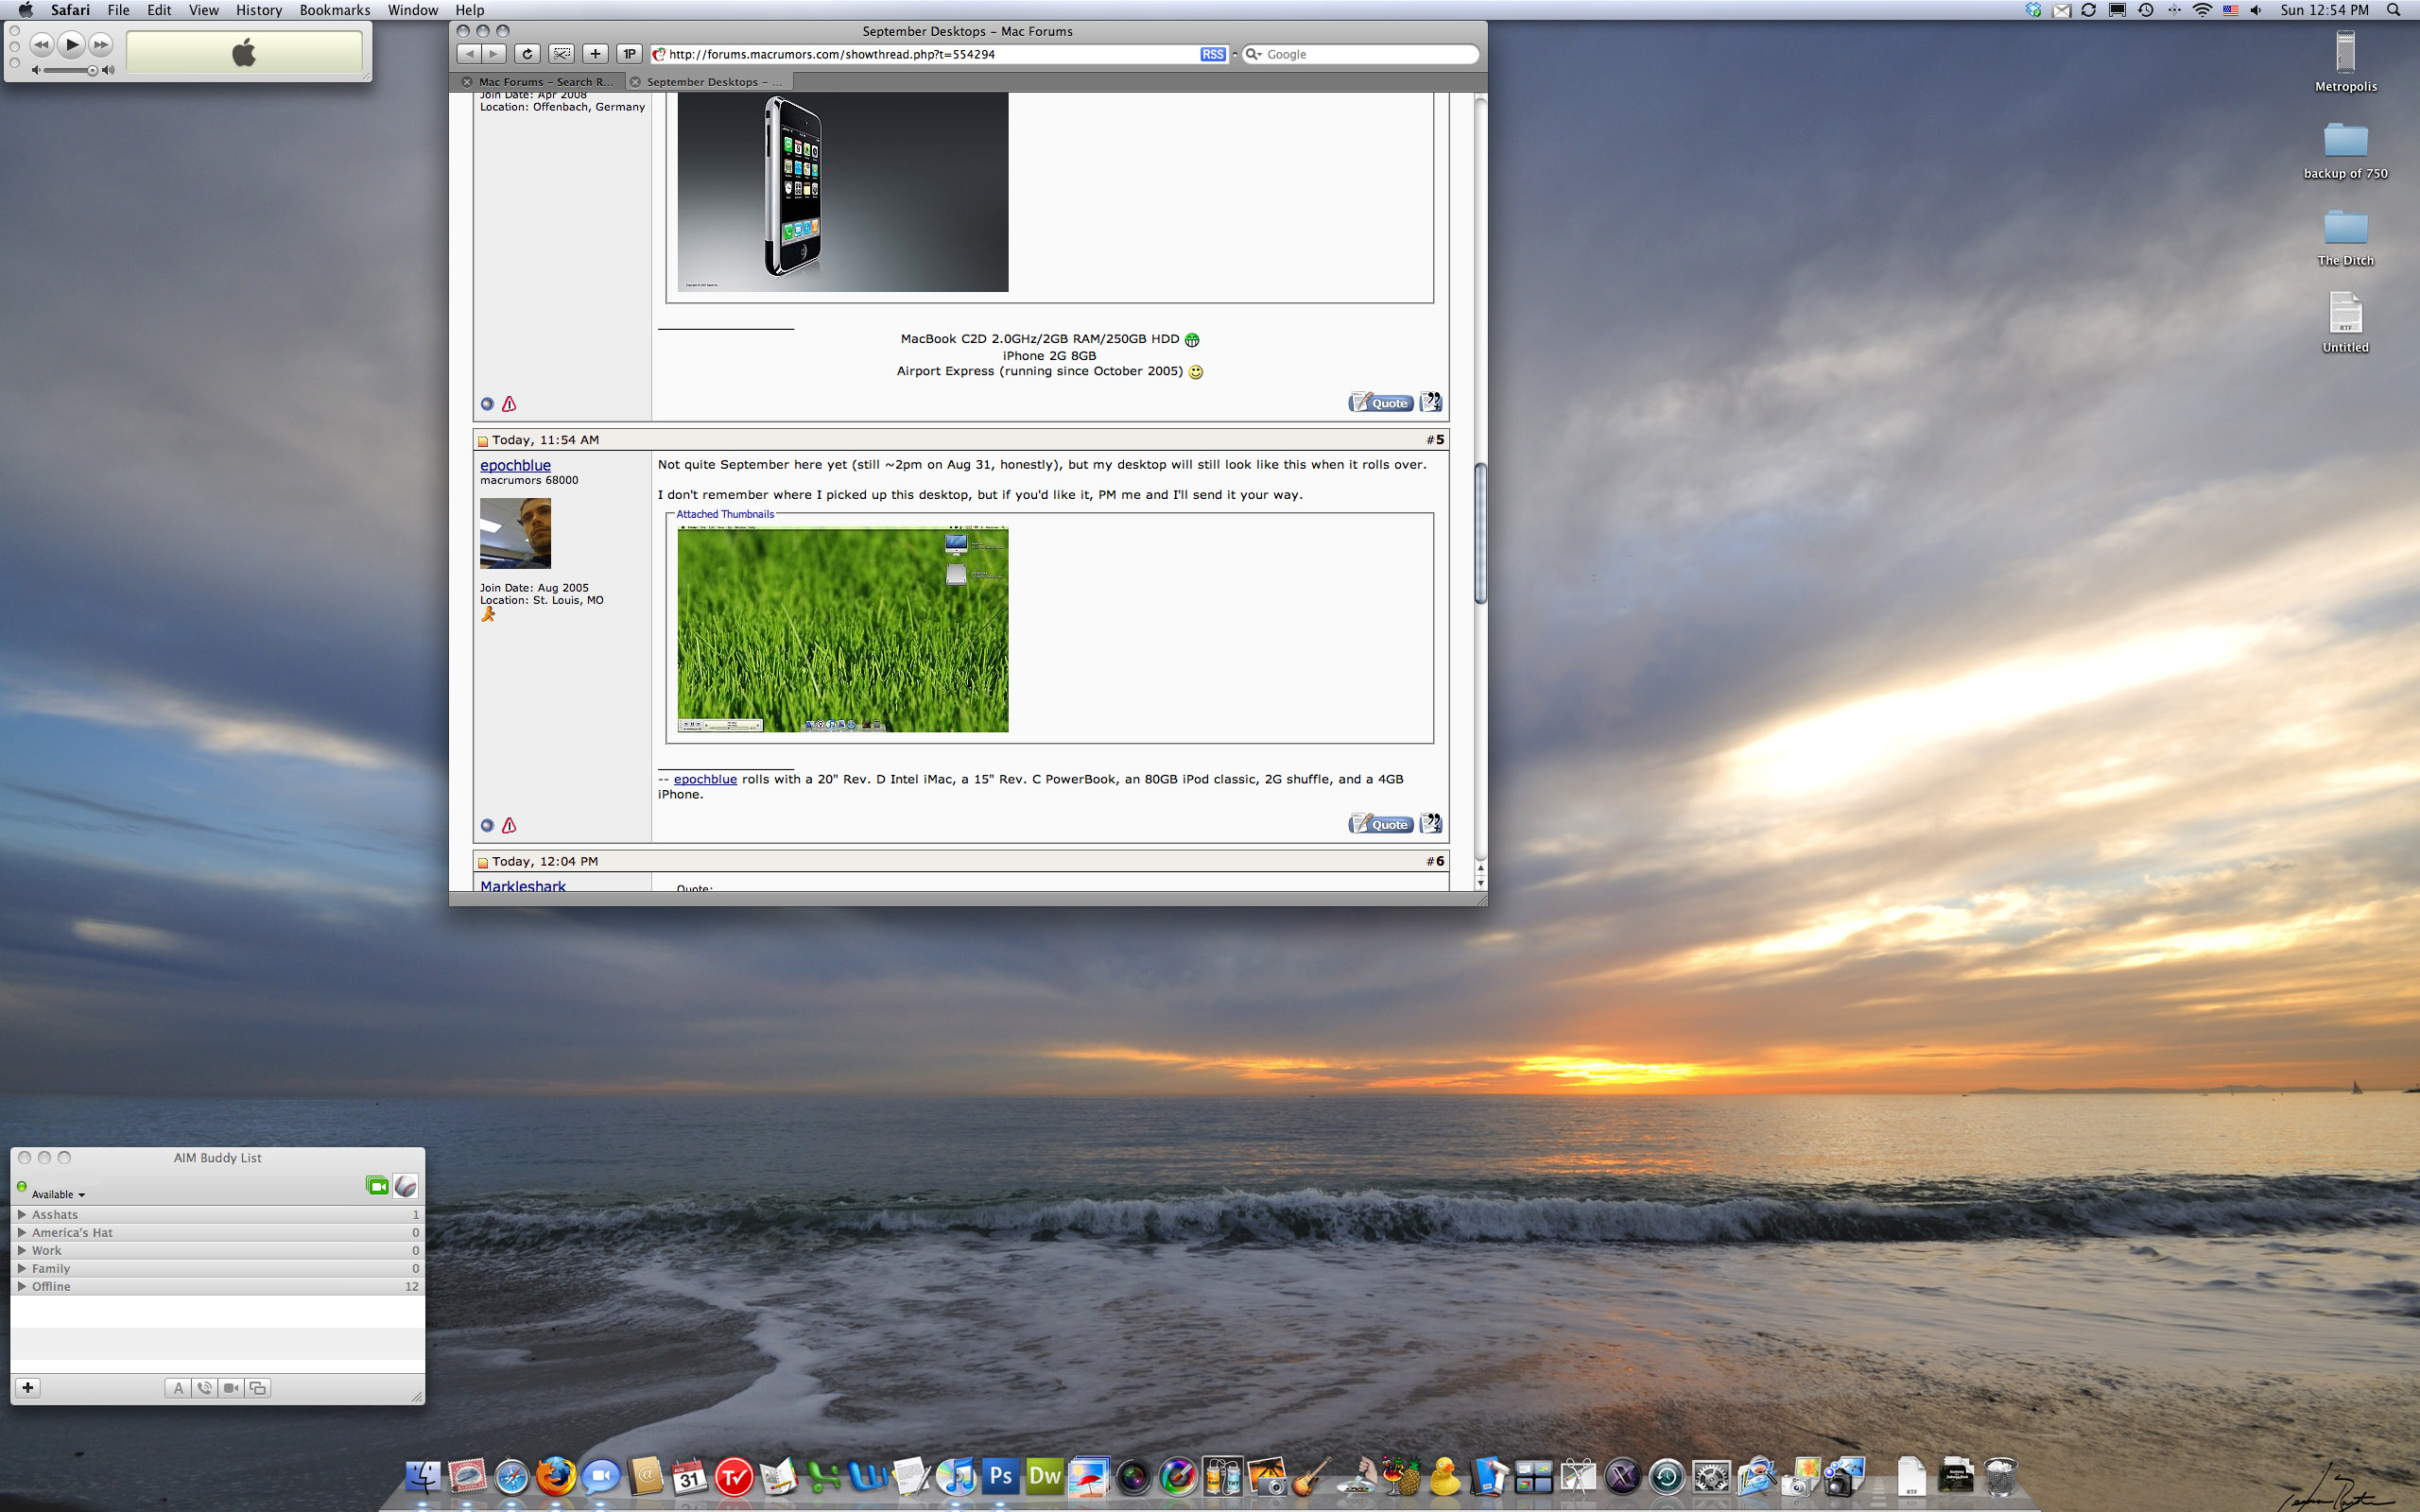The width and height of the screenshot is (2420, 1512).
Task: Click the RSS badge in address bar
Action: click(1212, 54)
